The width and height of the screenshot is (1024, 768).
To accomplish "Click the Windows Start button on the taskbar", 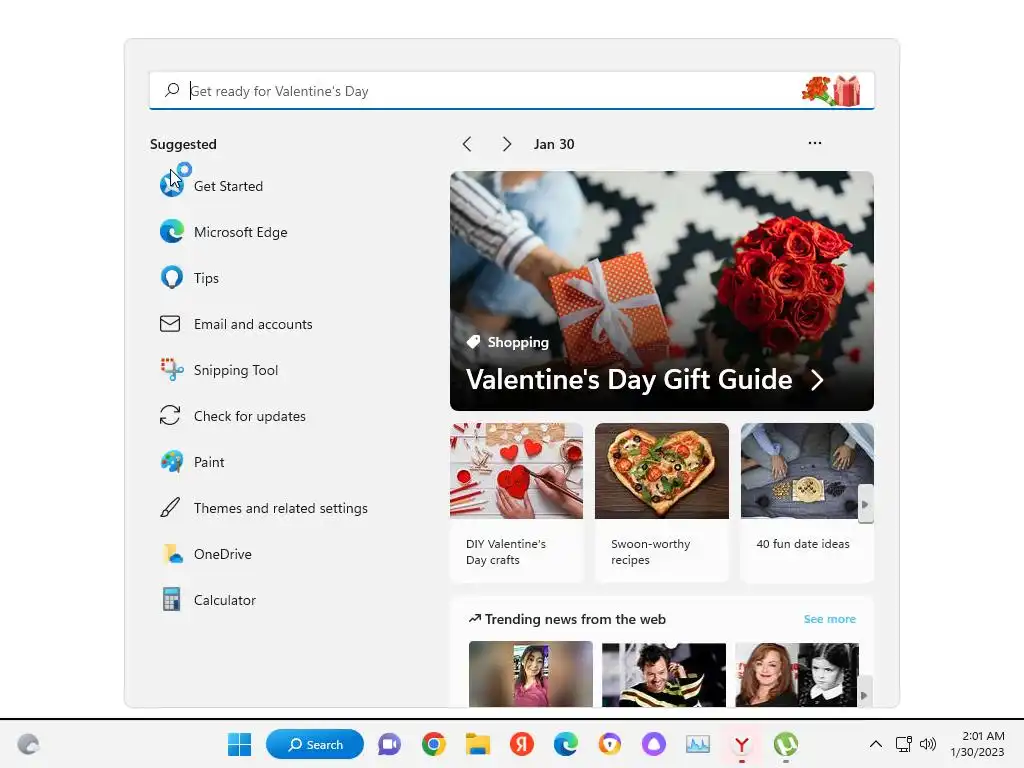I will coord(239,744).
